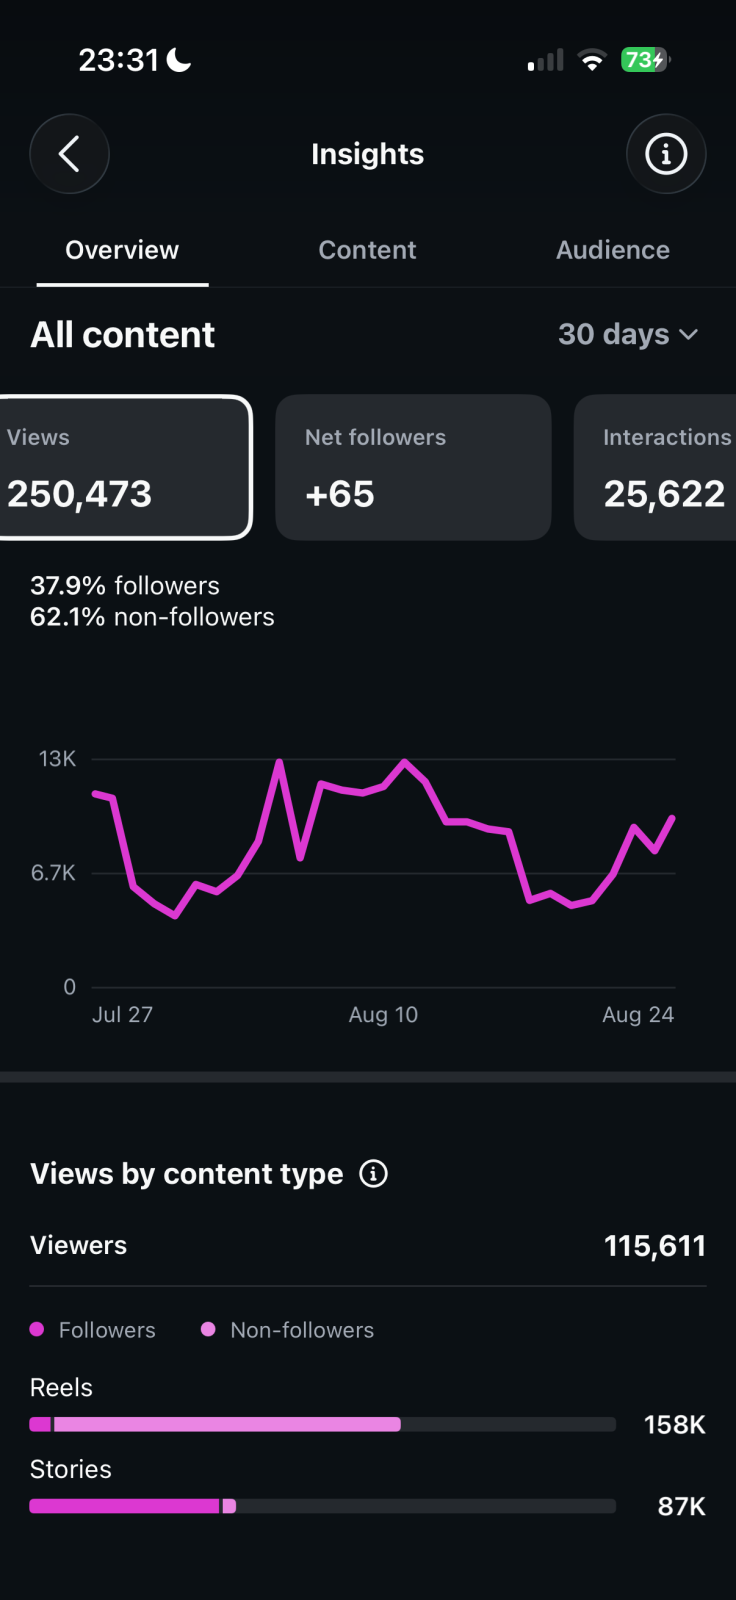Tap the Wi-Fi status icon
736x1600 pixels.
pyautogui.click(x=592, y=60)
